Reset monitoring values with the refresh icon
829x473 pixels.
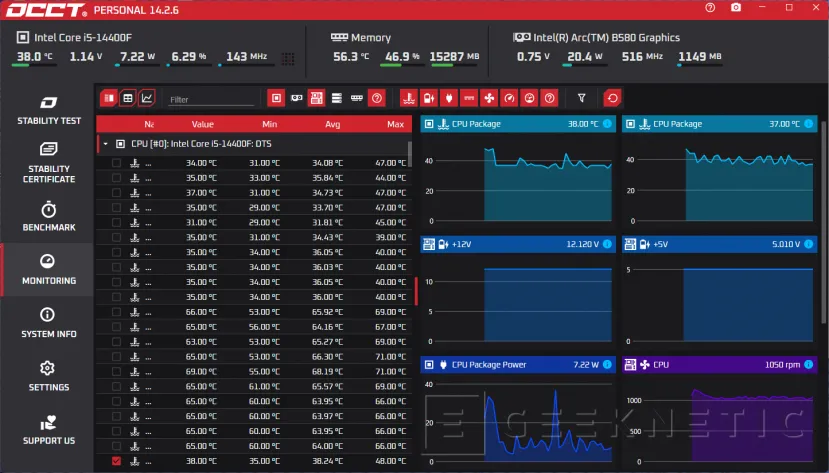click(x=612, y=98)
